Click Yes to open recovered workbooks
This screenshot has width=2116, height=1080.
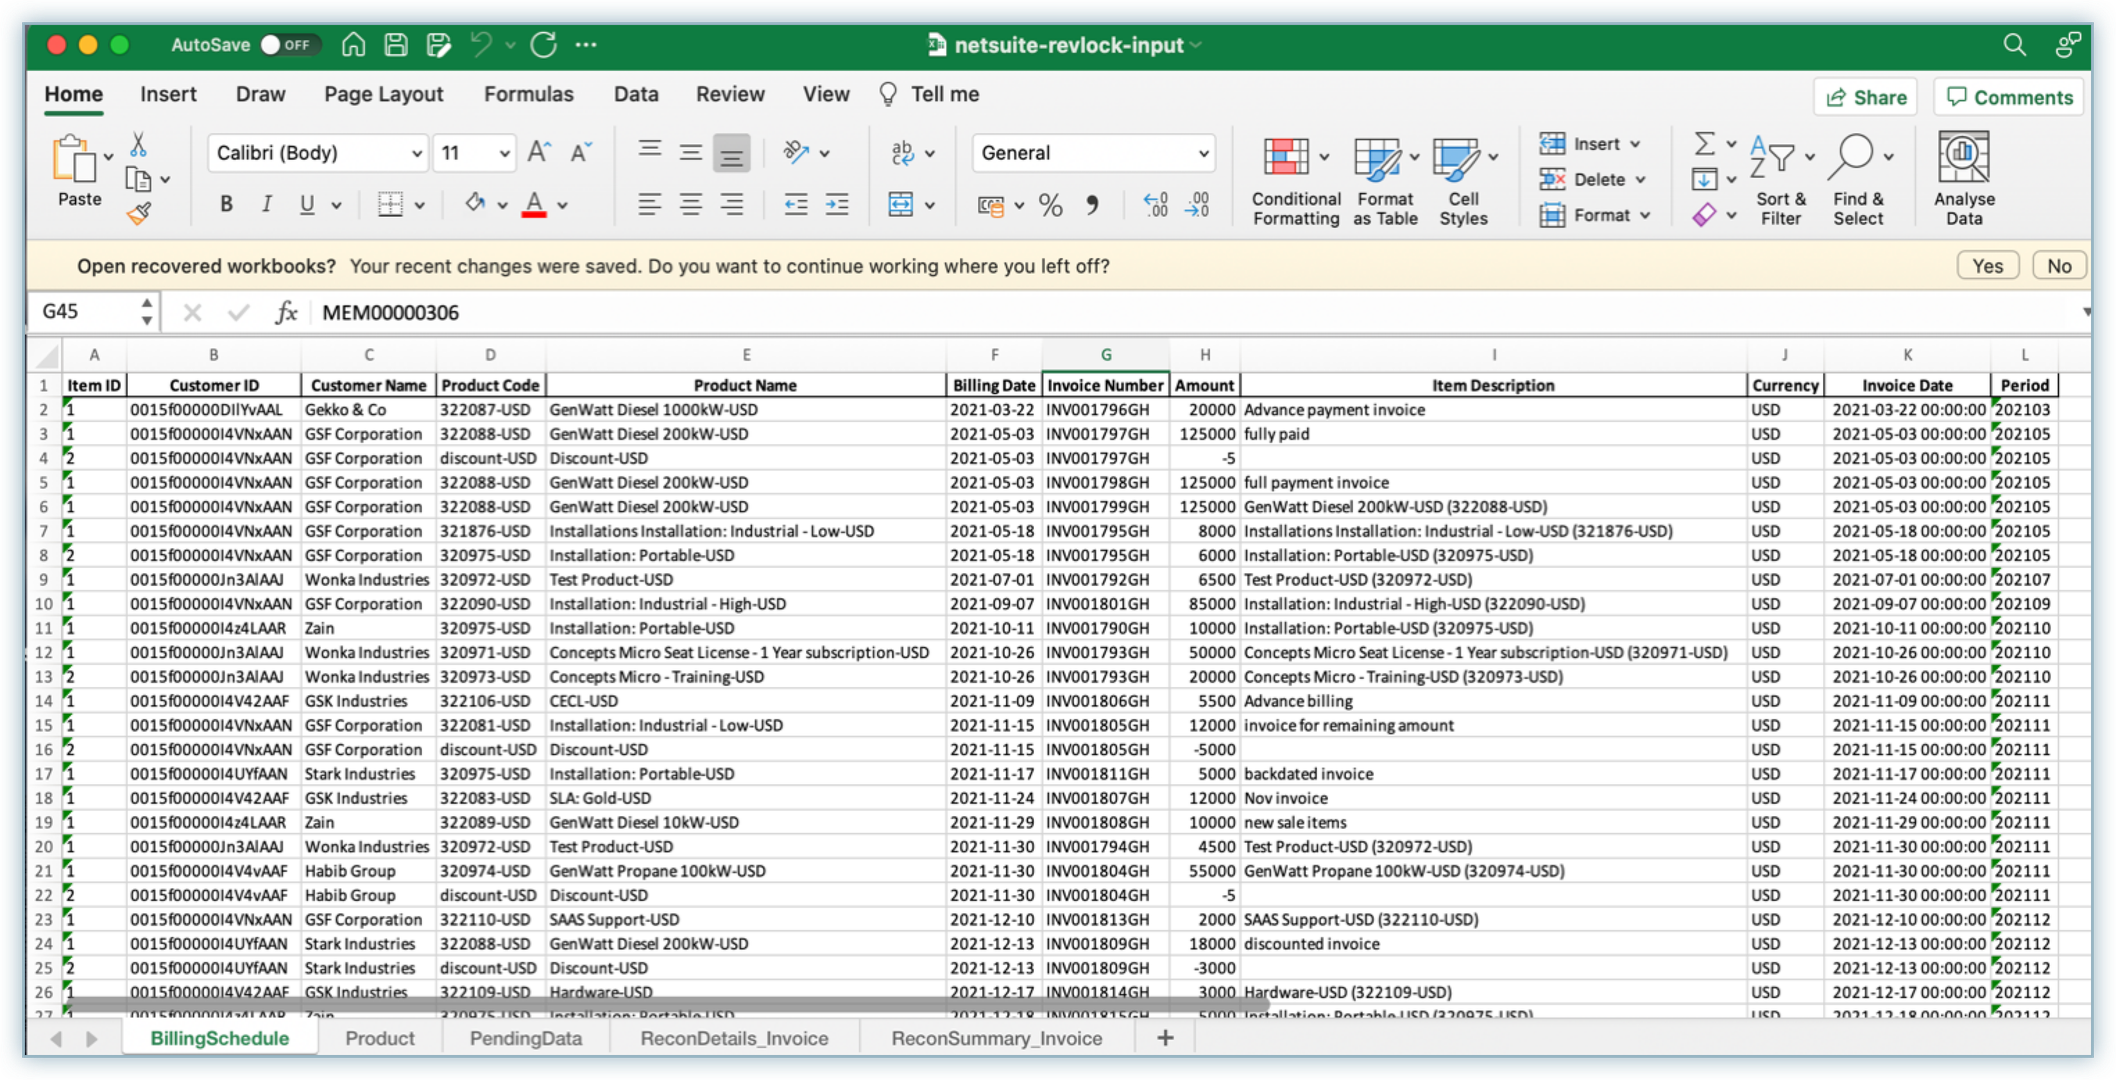click(x=1986, y=266)
